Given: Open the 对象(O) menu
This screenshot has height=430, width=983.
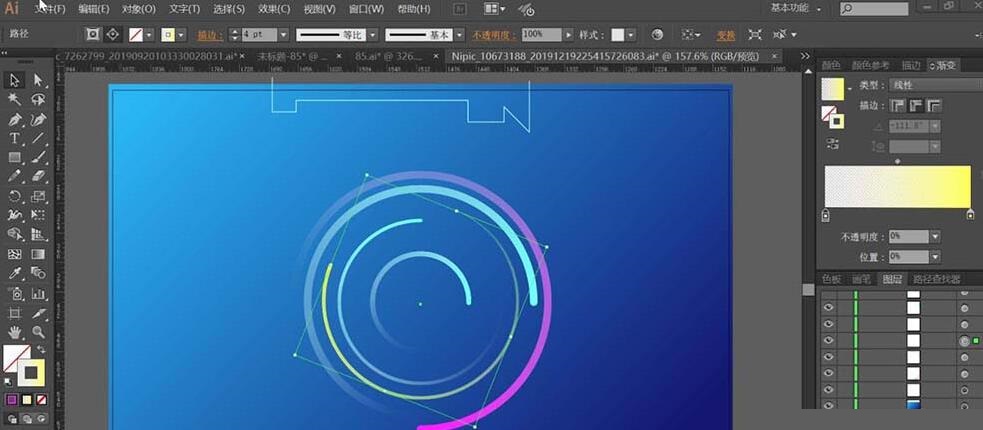Looking at the screenshot, I should [x=139, y=9].
